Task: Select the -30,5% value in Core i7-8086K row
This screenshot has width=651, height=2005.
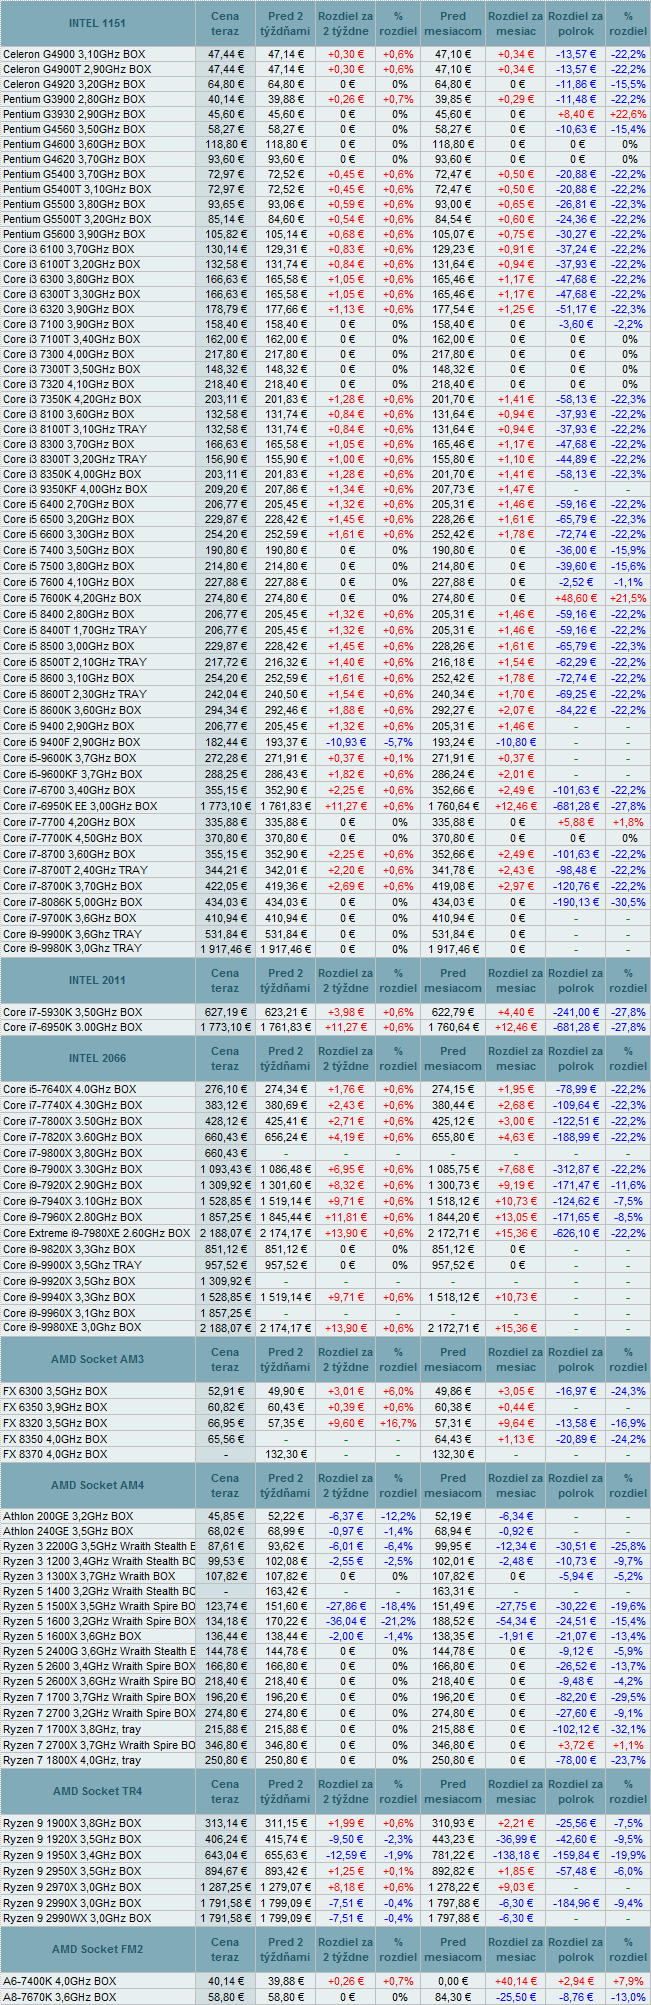Action: (x=628, y=902)
